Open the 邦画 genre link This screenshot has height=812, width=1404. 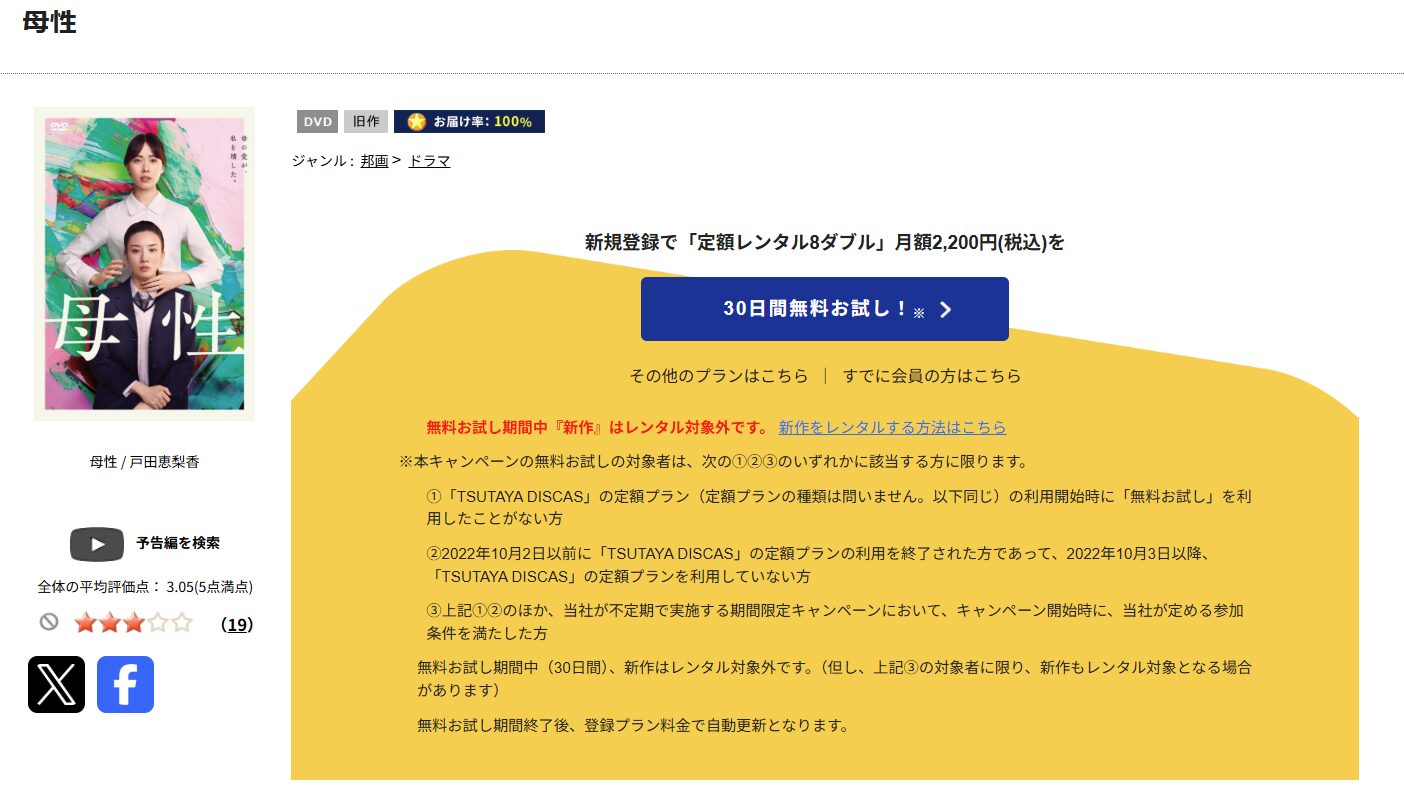click(x=374, y=160)
